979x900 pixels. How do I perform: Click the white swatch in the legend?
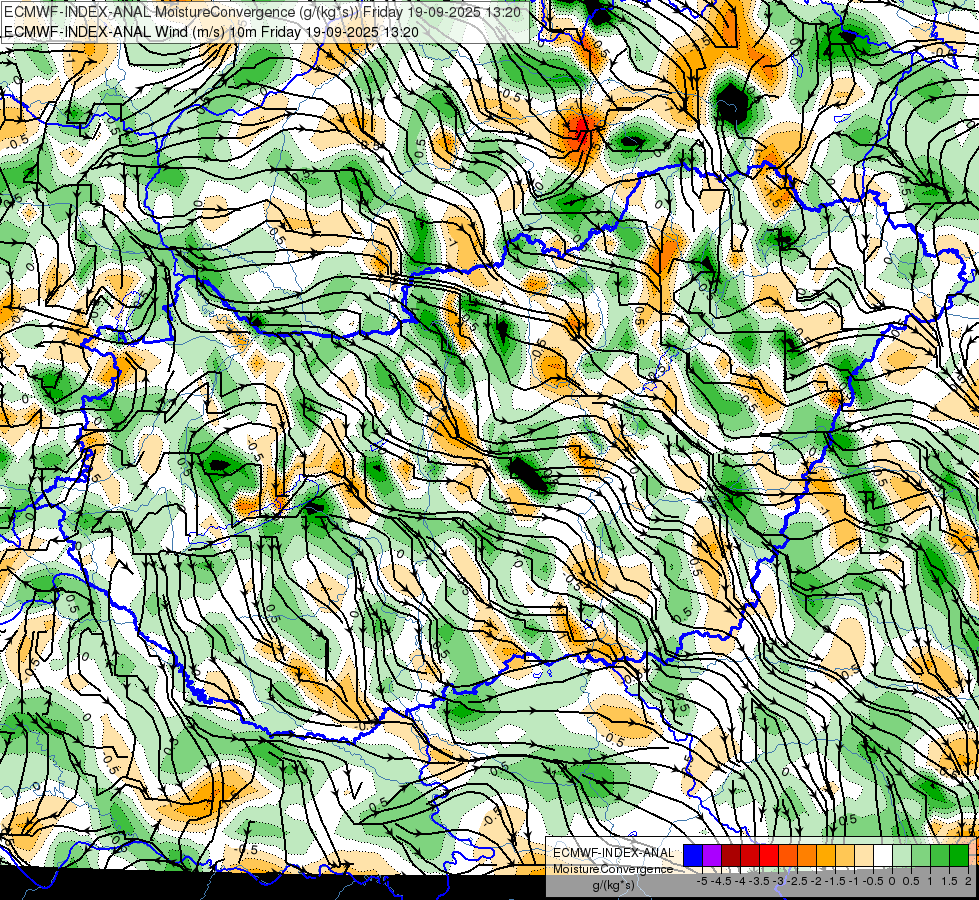click(882, 855)
